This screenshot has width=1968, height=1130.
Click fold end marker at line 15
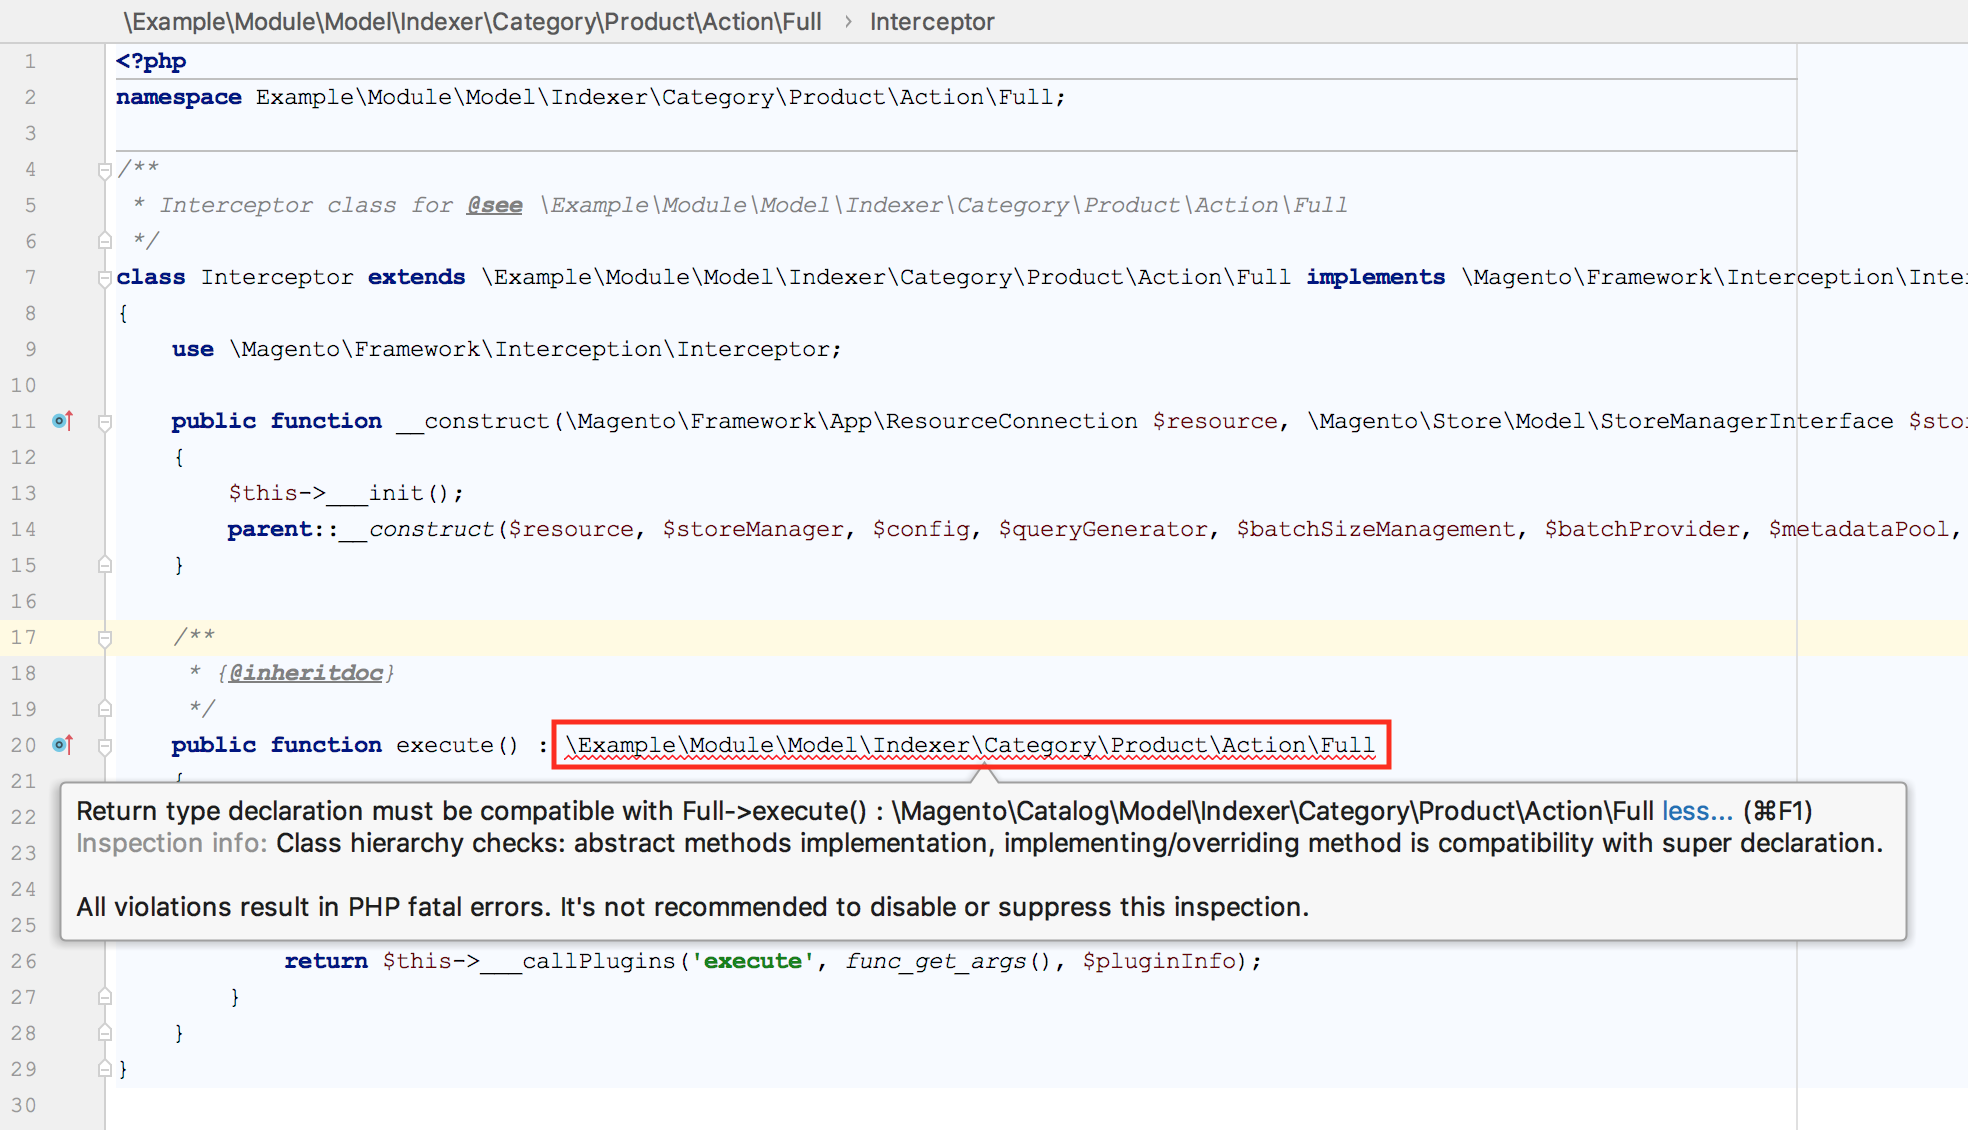pos(105,565)
